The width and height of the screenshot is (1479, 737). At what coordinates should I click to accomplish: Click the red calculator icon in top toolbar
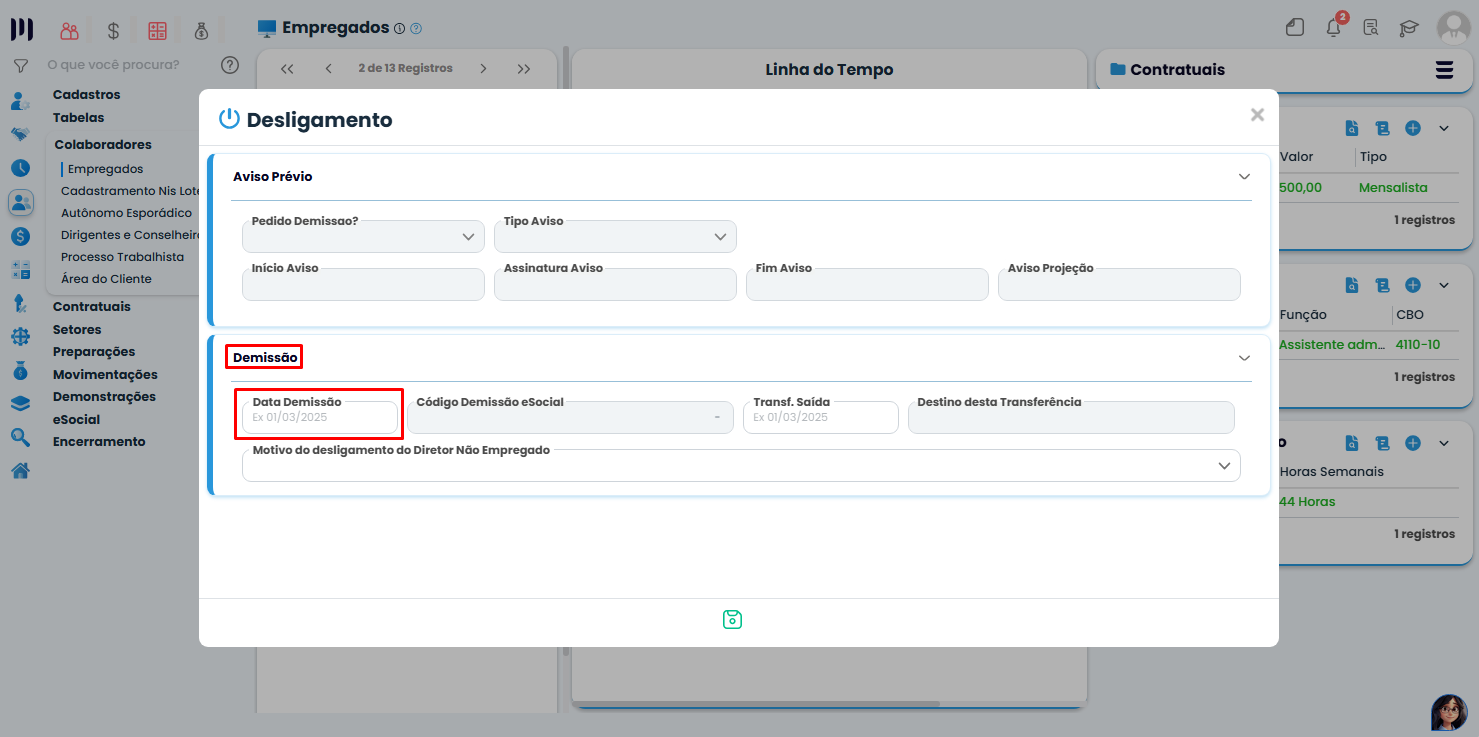tap(157, 30)
